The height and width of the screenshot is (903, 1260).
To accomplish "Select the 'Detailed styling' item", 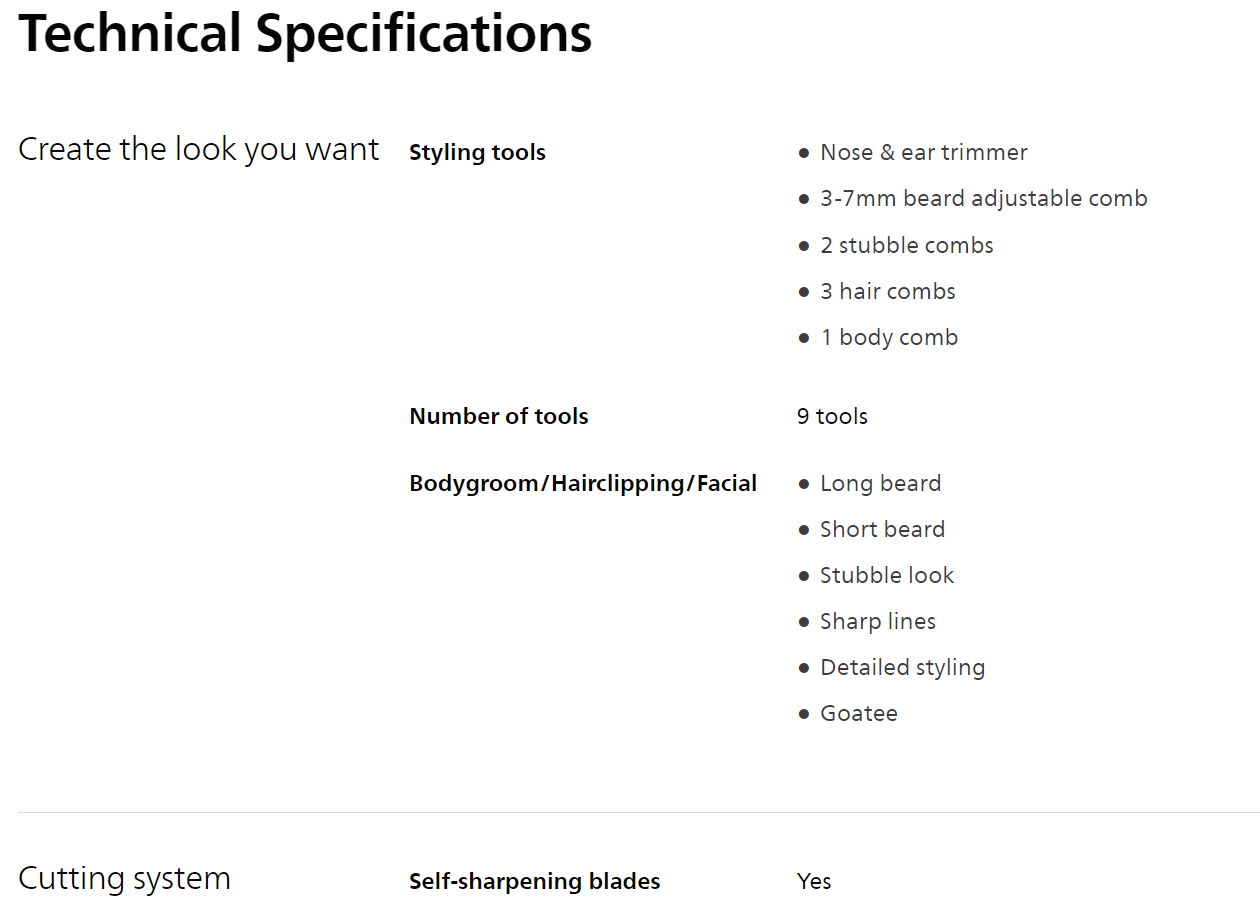I will tap(902, 667).
